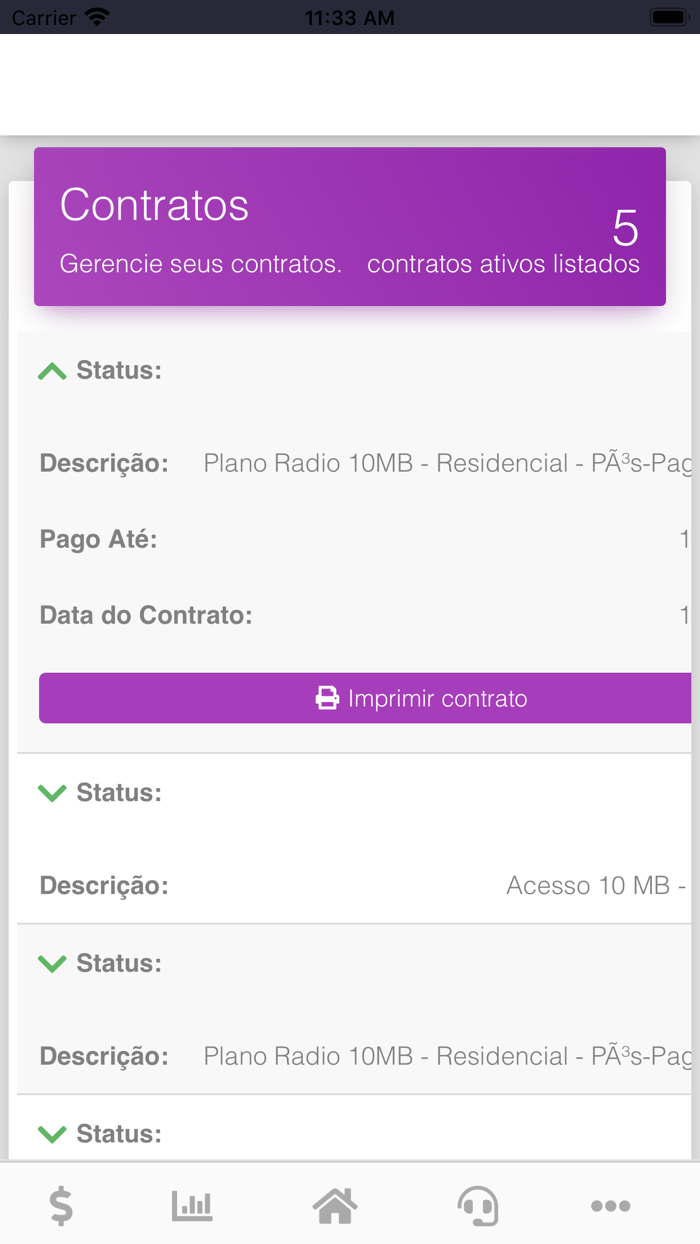This screenshot has height=1244, width=700.
Task: Expand the bottom-most Status chevron
Action: 51,1133
